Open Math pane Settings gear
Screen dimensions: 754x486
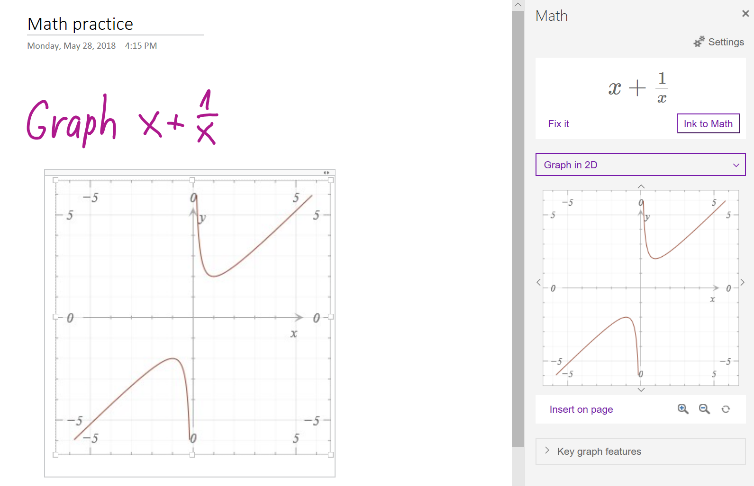click(719, 42)
